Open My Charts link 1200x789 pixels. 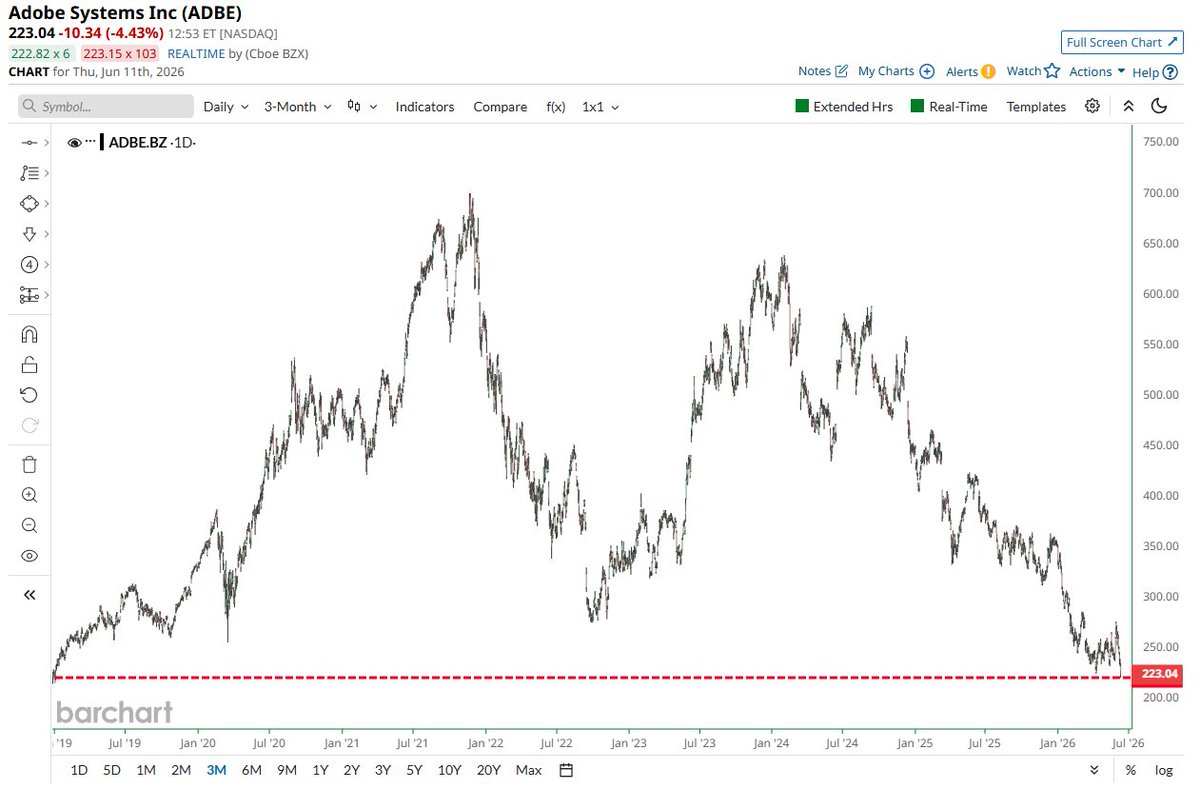896,71
